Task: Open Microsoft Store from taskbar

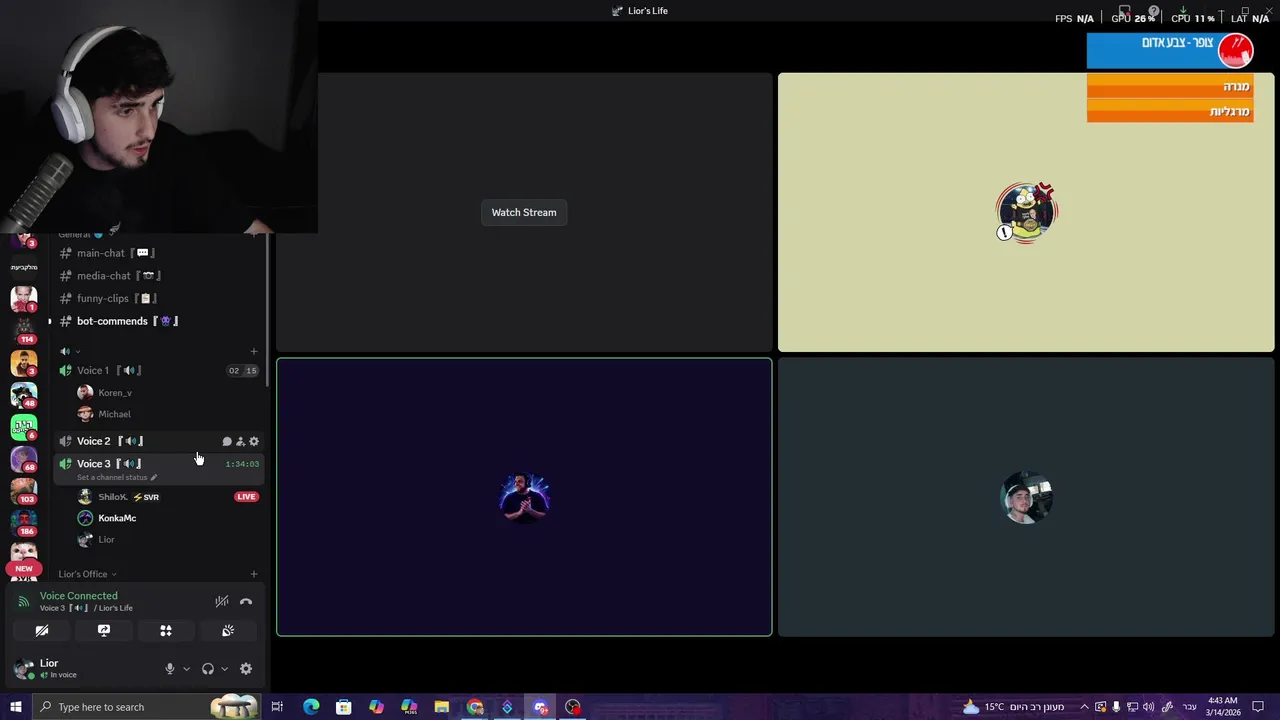Action: point(344,707)
